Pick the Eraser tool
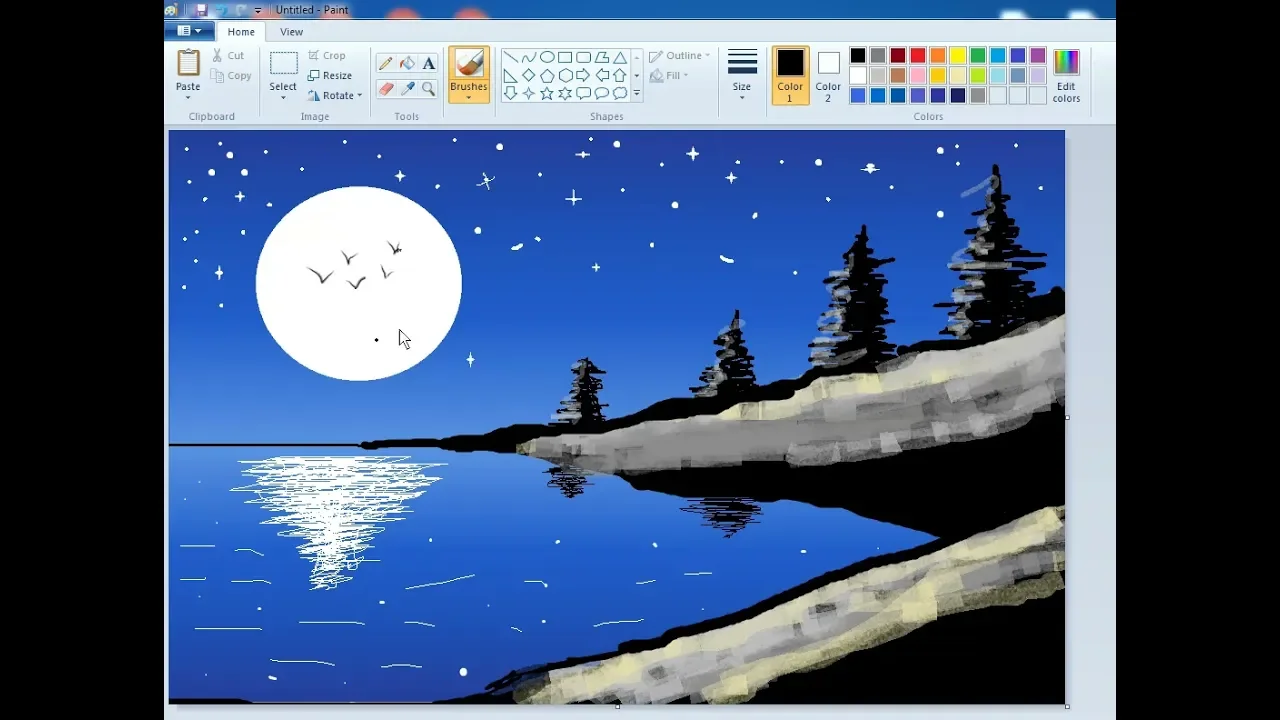Screen dimensions: 1280x720 (x=385, y=89)
